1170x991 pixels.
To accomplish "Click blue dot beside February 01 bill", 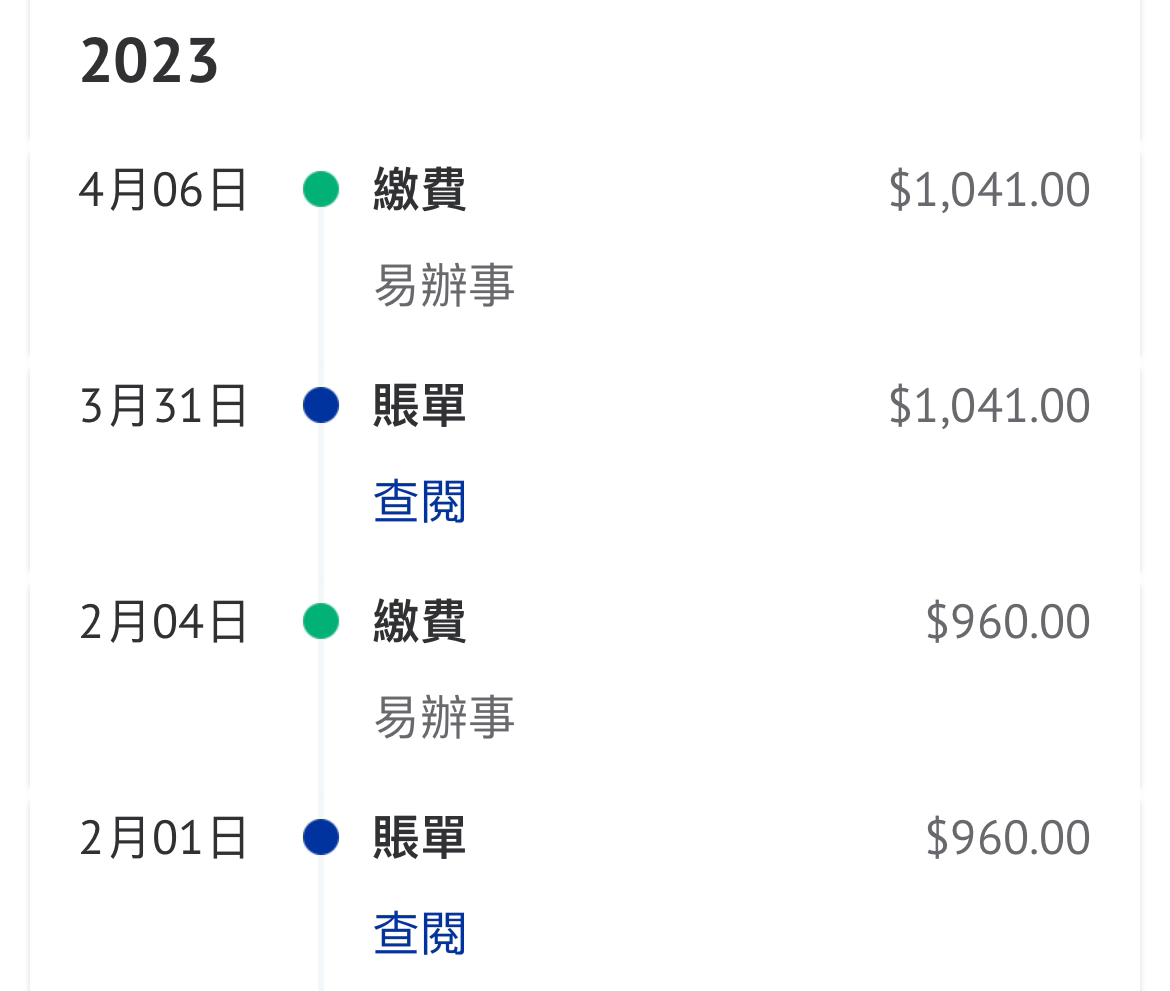I will point(321,837).
